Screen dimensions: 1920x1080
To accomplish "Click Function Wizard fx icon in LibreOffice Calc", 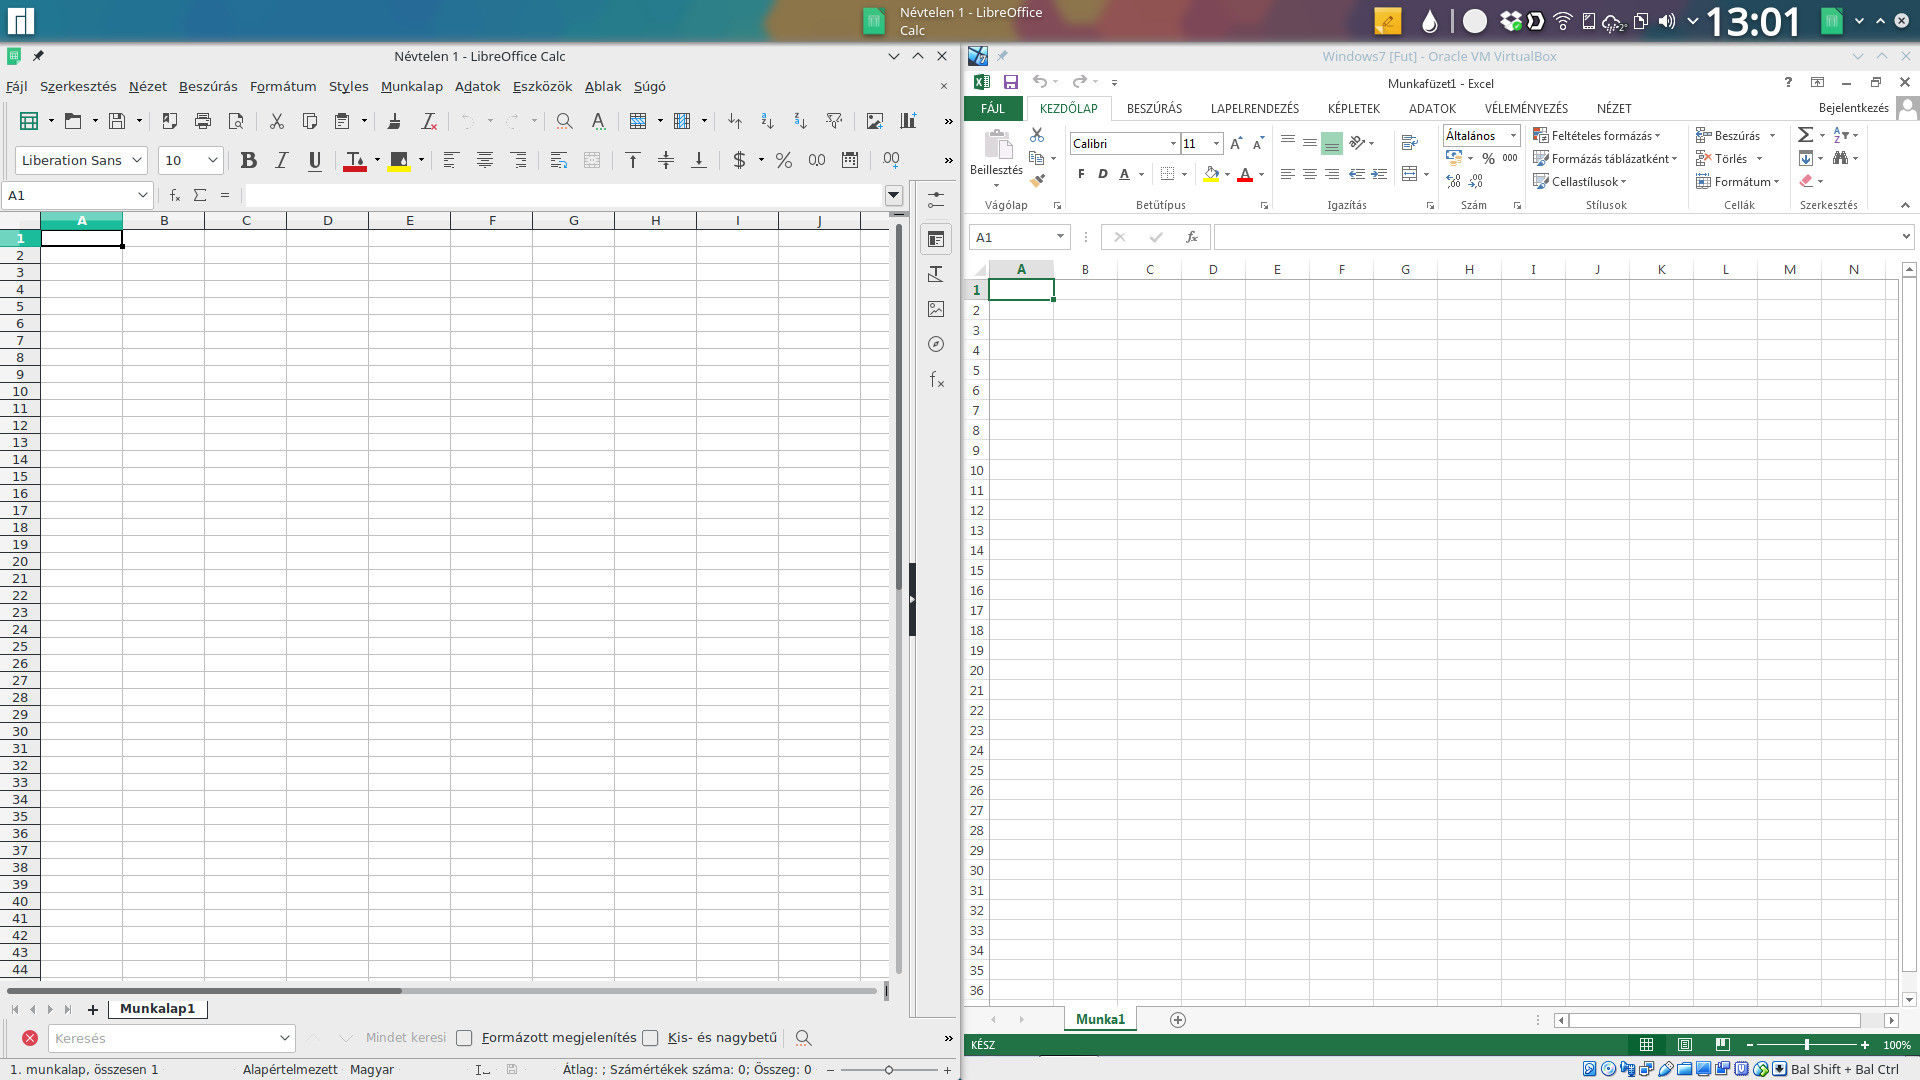I will [x=175, y=195].
